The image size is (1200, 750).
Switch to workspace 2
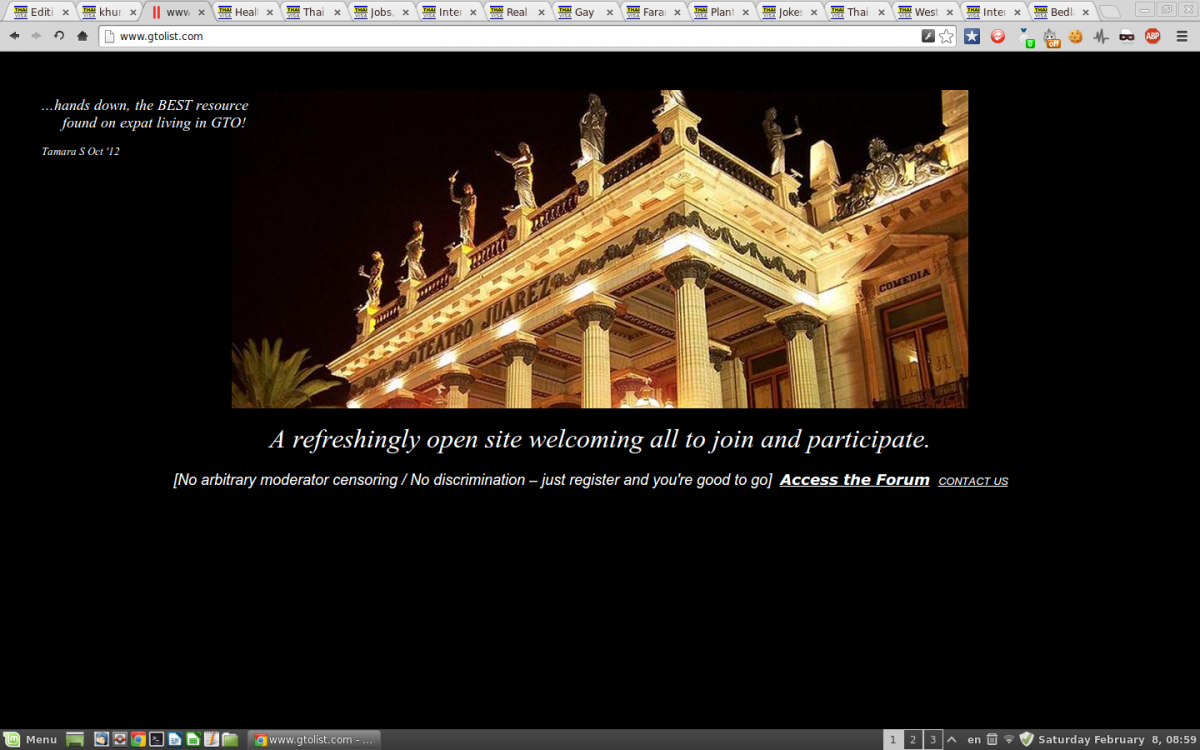913,740
